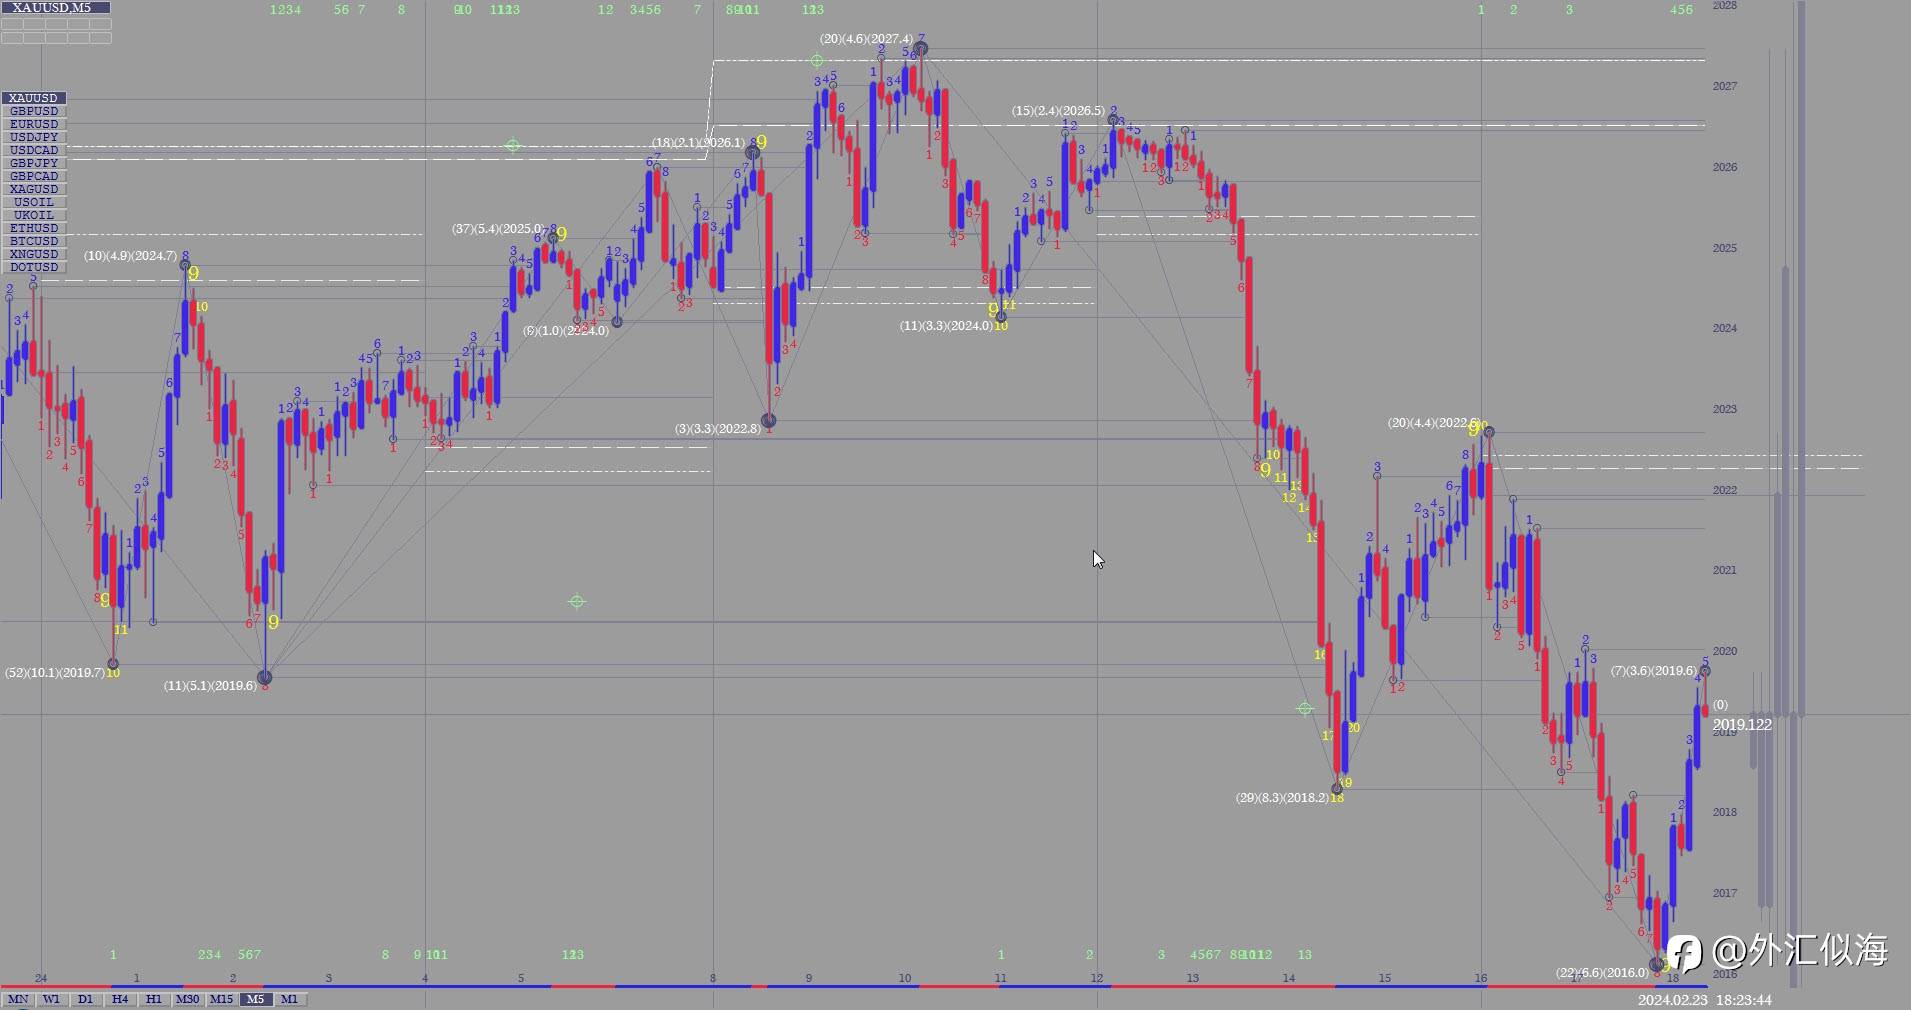
Task: Click the swing label (20)(4.6)(2027.4)
Action: click(x=866, y=39)
